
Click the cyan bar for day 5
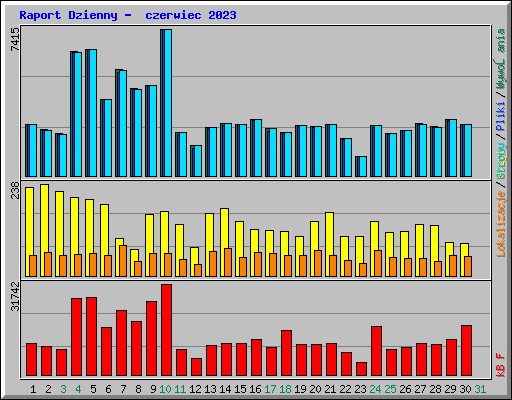pyautogui.click(x=92, y=113)
